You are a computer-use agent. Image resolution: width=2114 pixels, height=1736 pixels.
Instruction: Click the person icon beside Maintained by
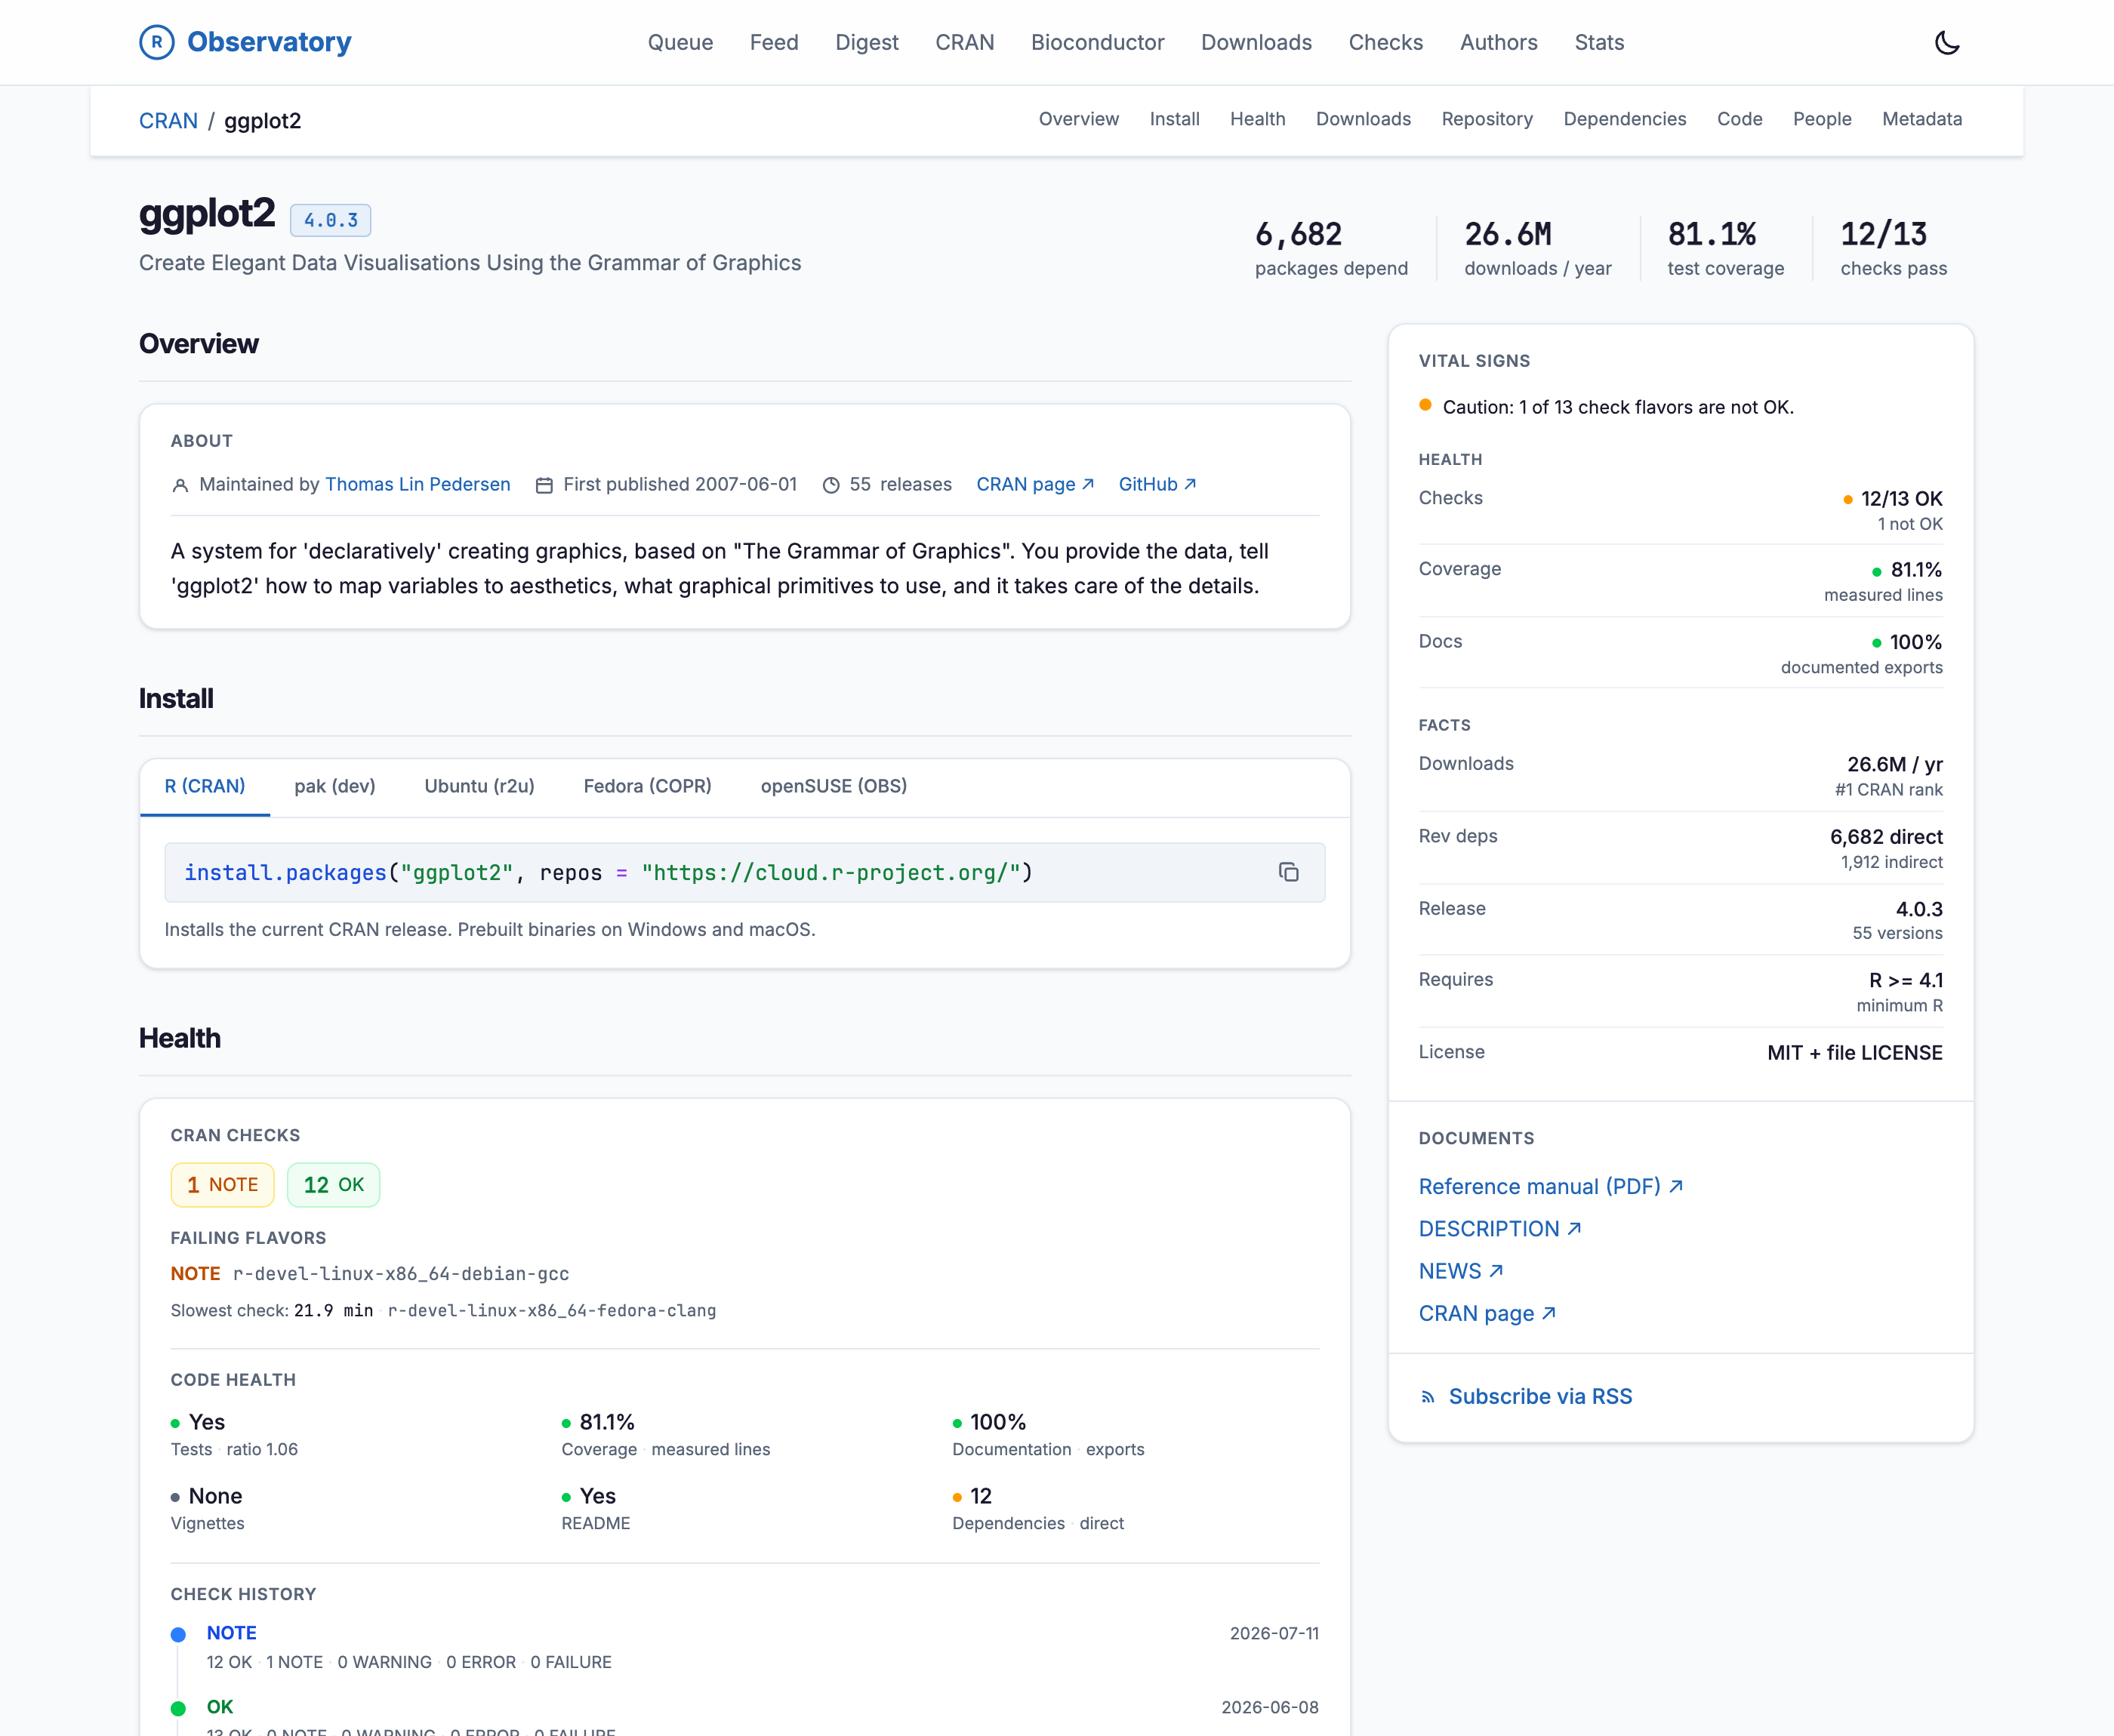(180, 485)
